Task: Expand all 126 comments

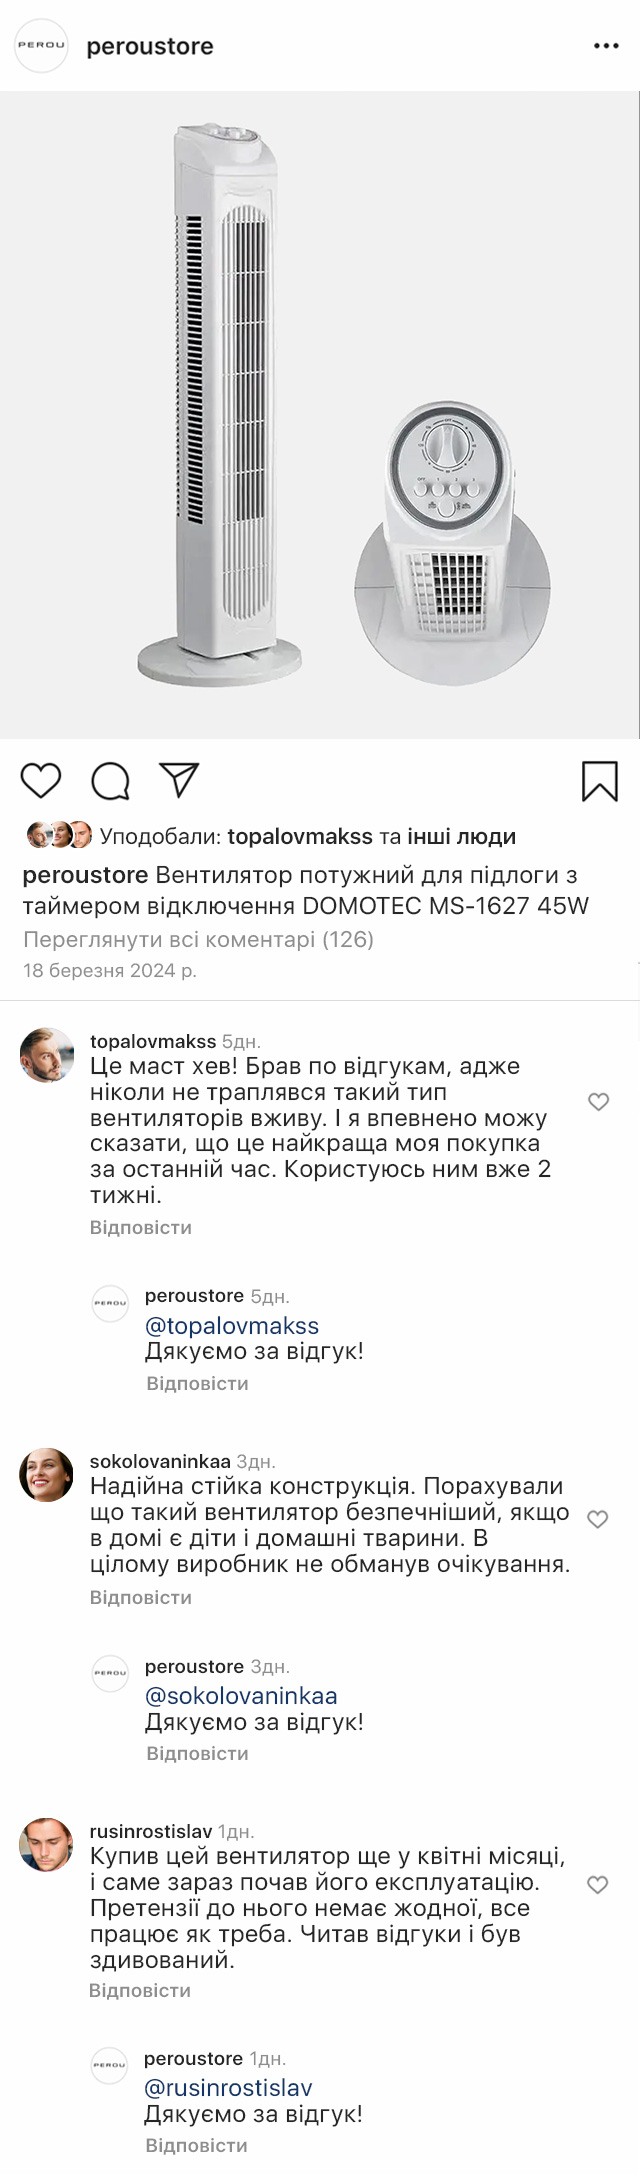Action: 198,939
